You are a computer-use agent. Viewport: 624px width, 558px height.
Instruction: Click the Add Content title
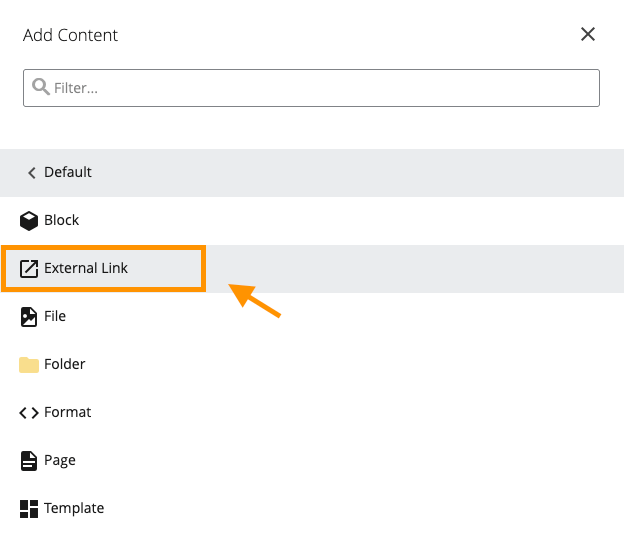pyautogui.click(x=70, y=35)
